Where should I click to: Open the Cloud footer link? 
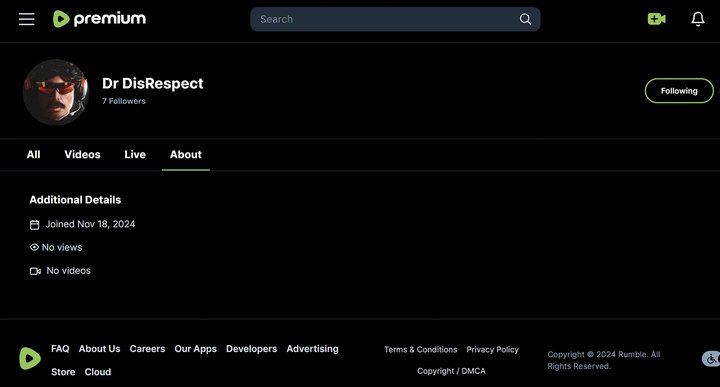(x=98, y=372)
